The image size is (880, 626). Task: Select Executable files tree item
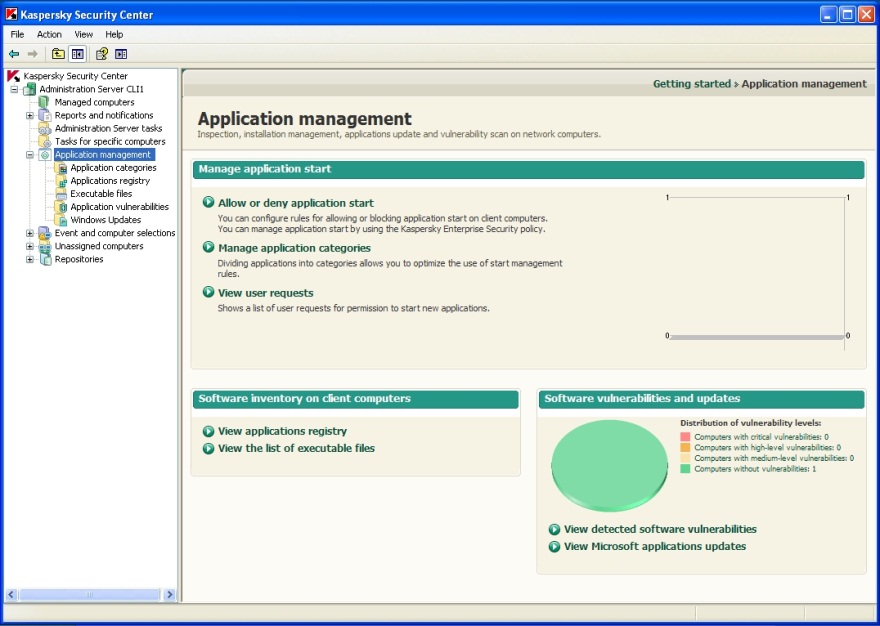[101, 194]
